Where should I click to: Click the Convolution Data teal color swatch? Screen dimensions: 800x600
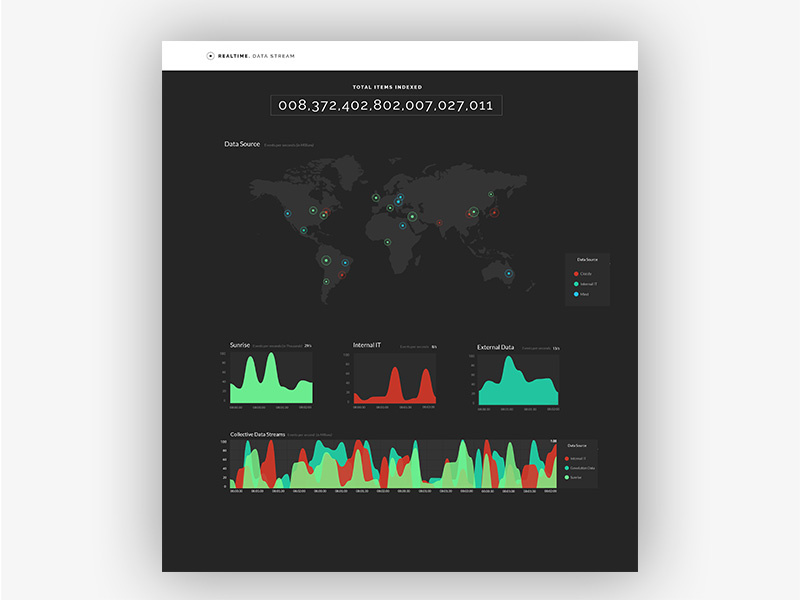(566, 466)
